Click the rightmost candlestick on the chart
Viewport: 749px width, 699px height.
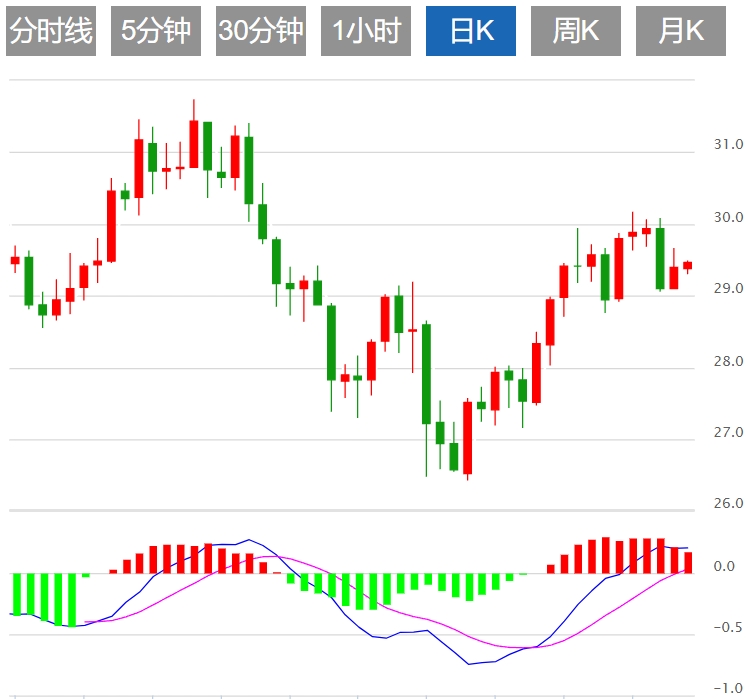point(688,265)
